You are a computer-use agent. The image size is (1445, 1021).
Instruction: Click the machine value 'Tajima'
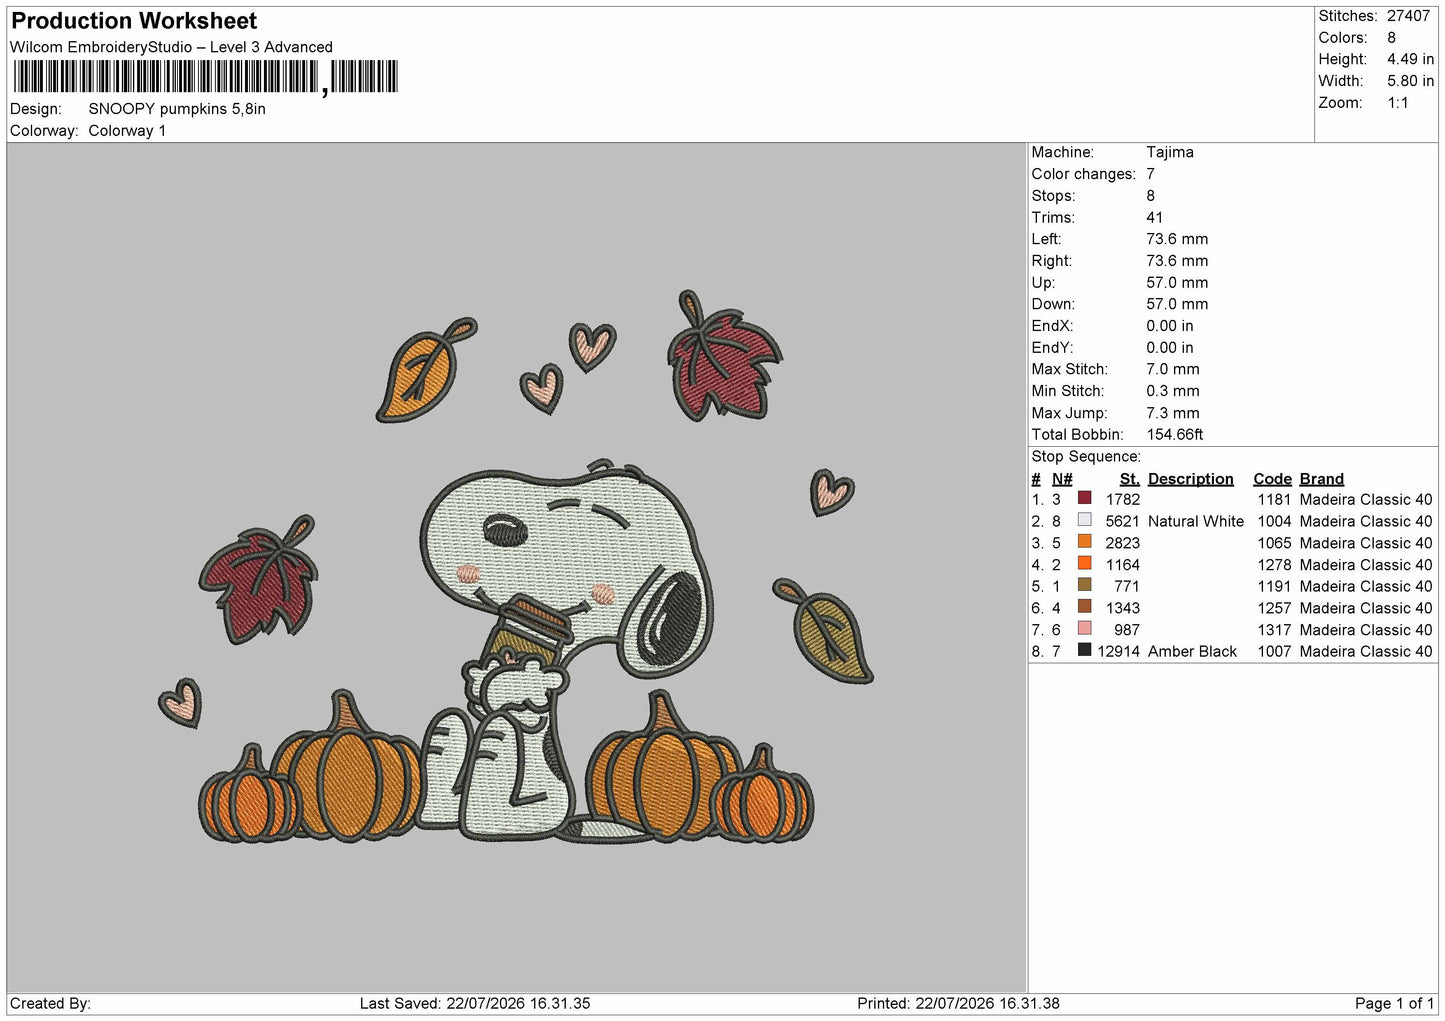click(1170, 152)
